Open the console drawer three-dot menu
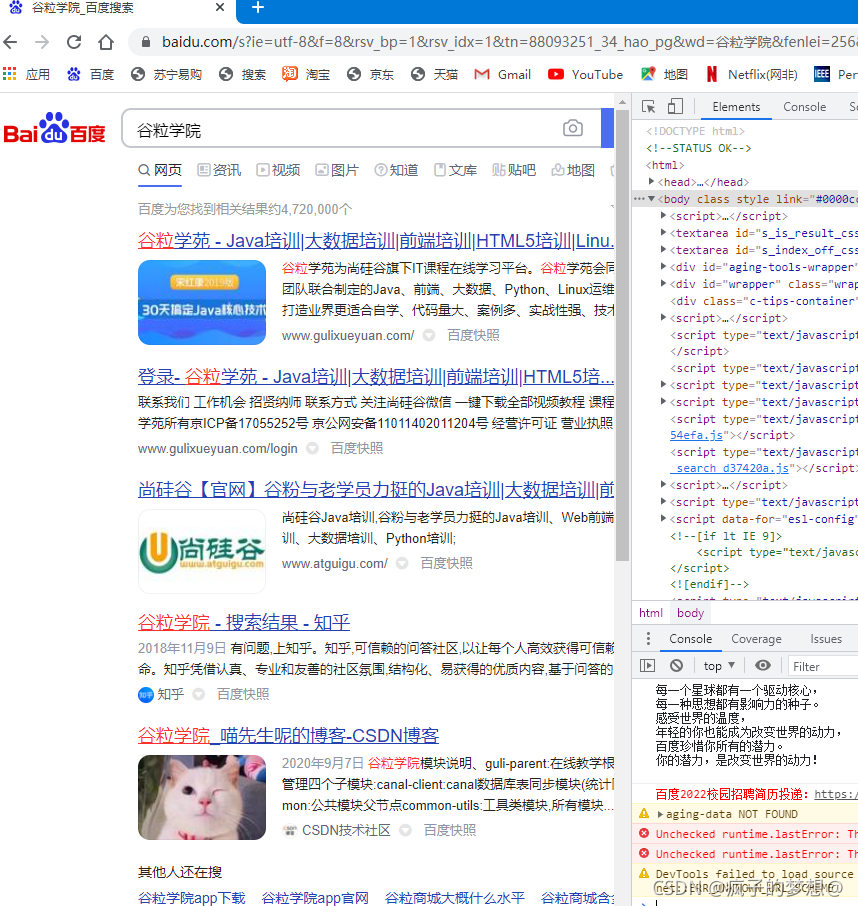The height and width of the screenshot is (906, 858). 648,638
